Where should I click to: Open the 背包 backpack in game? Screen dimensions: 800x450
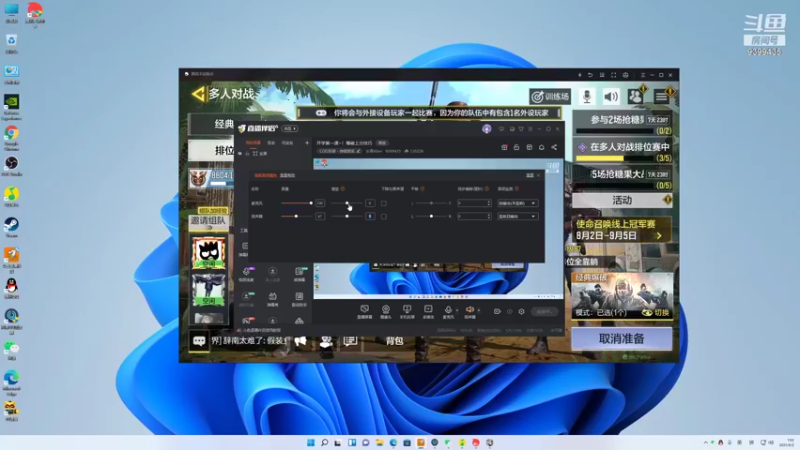394,341
